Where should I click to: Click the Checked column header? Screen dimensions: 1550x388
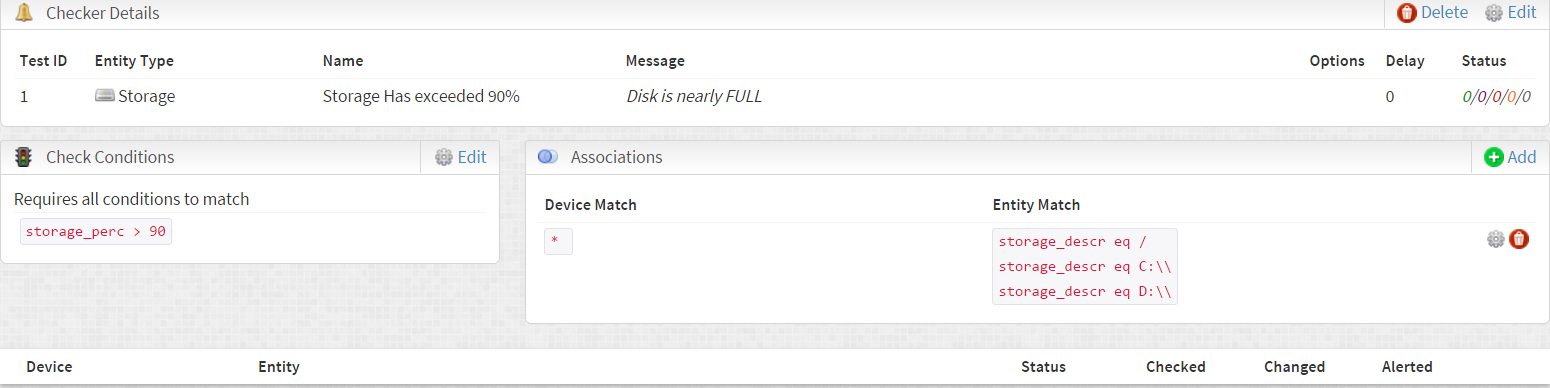1176,367
